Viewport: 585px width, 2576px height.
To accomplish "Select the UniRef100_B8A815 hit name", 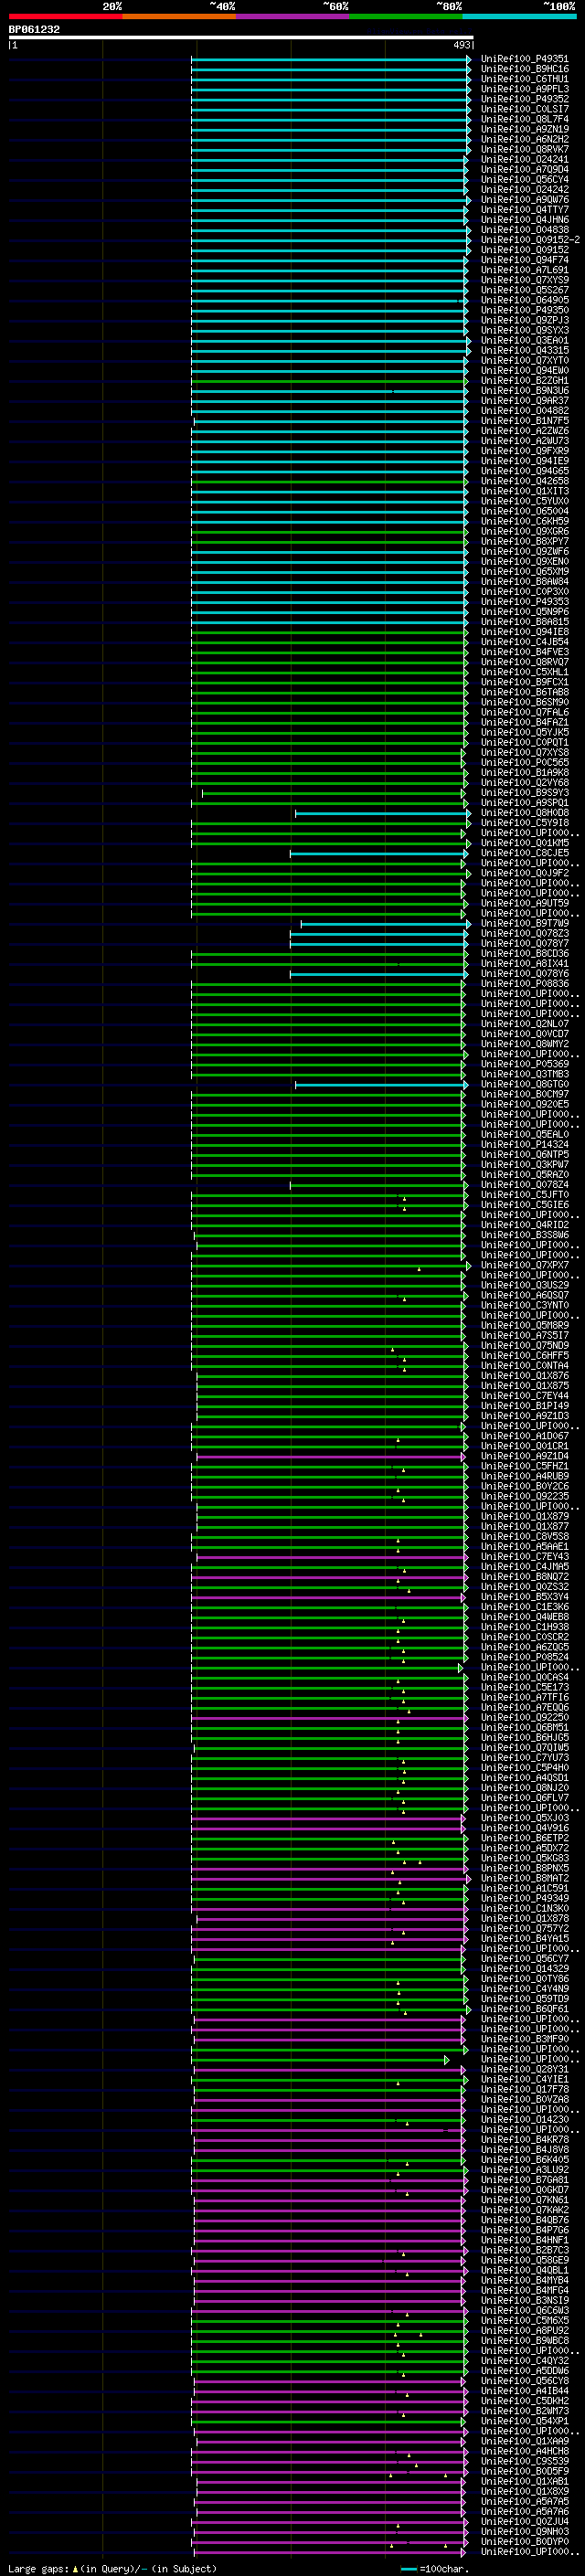I will point(524,622).
